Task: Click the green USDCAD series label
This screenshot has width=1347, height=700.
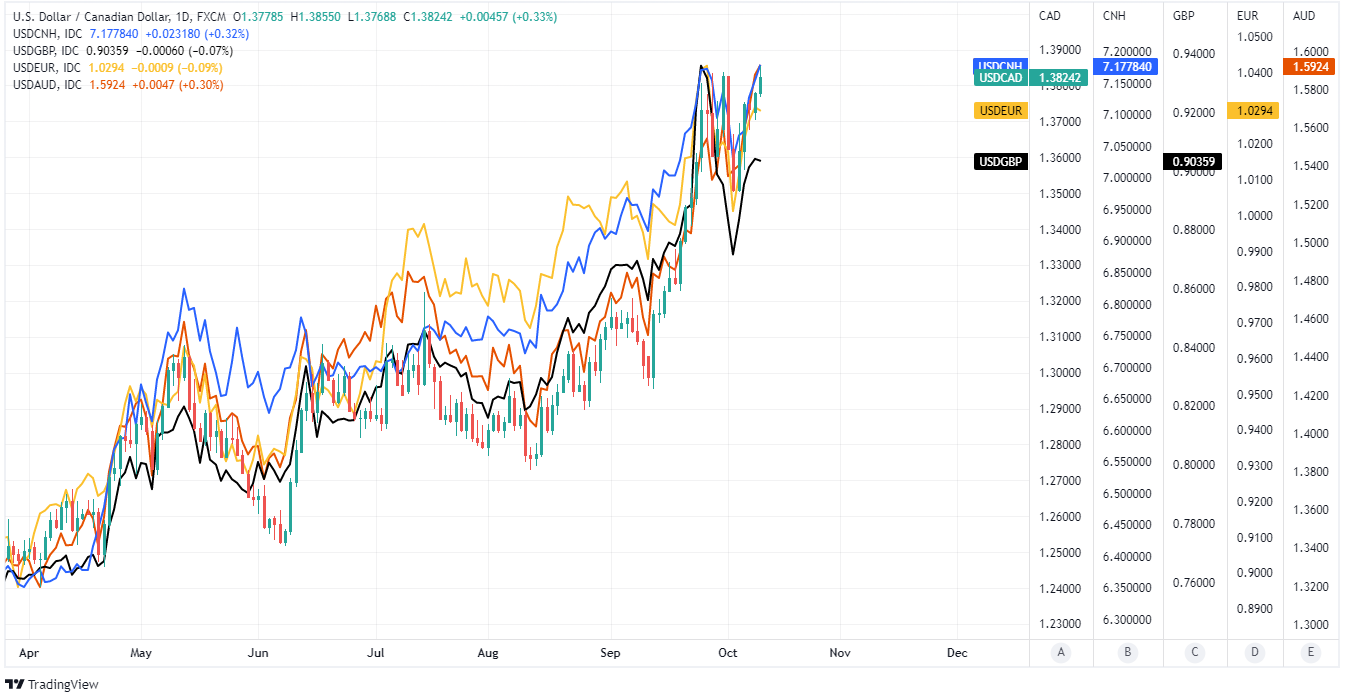Action: [x=1001, y=77]
